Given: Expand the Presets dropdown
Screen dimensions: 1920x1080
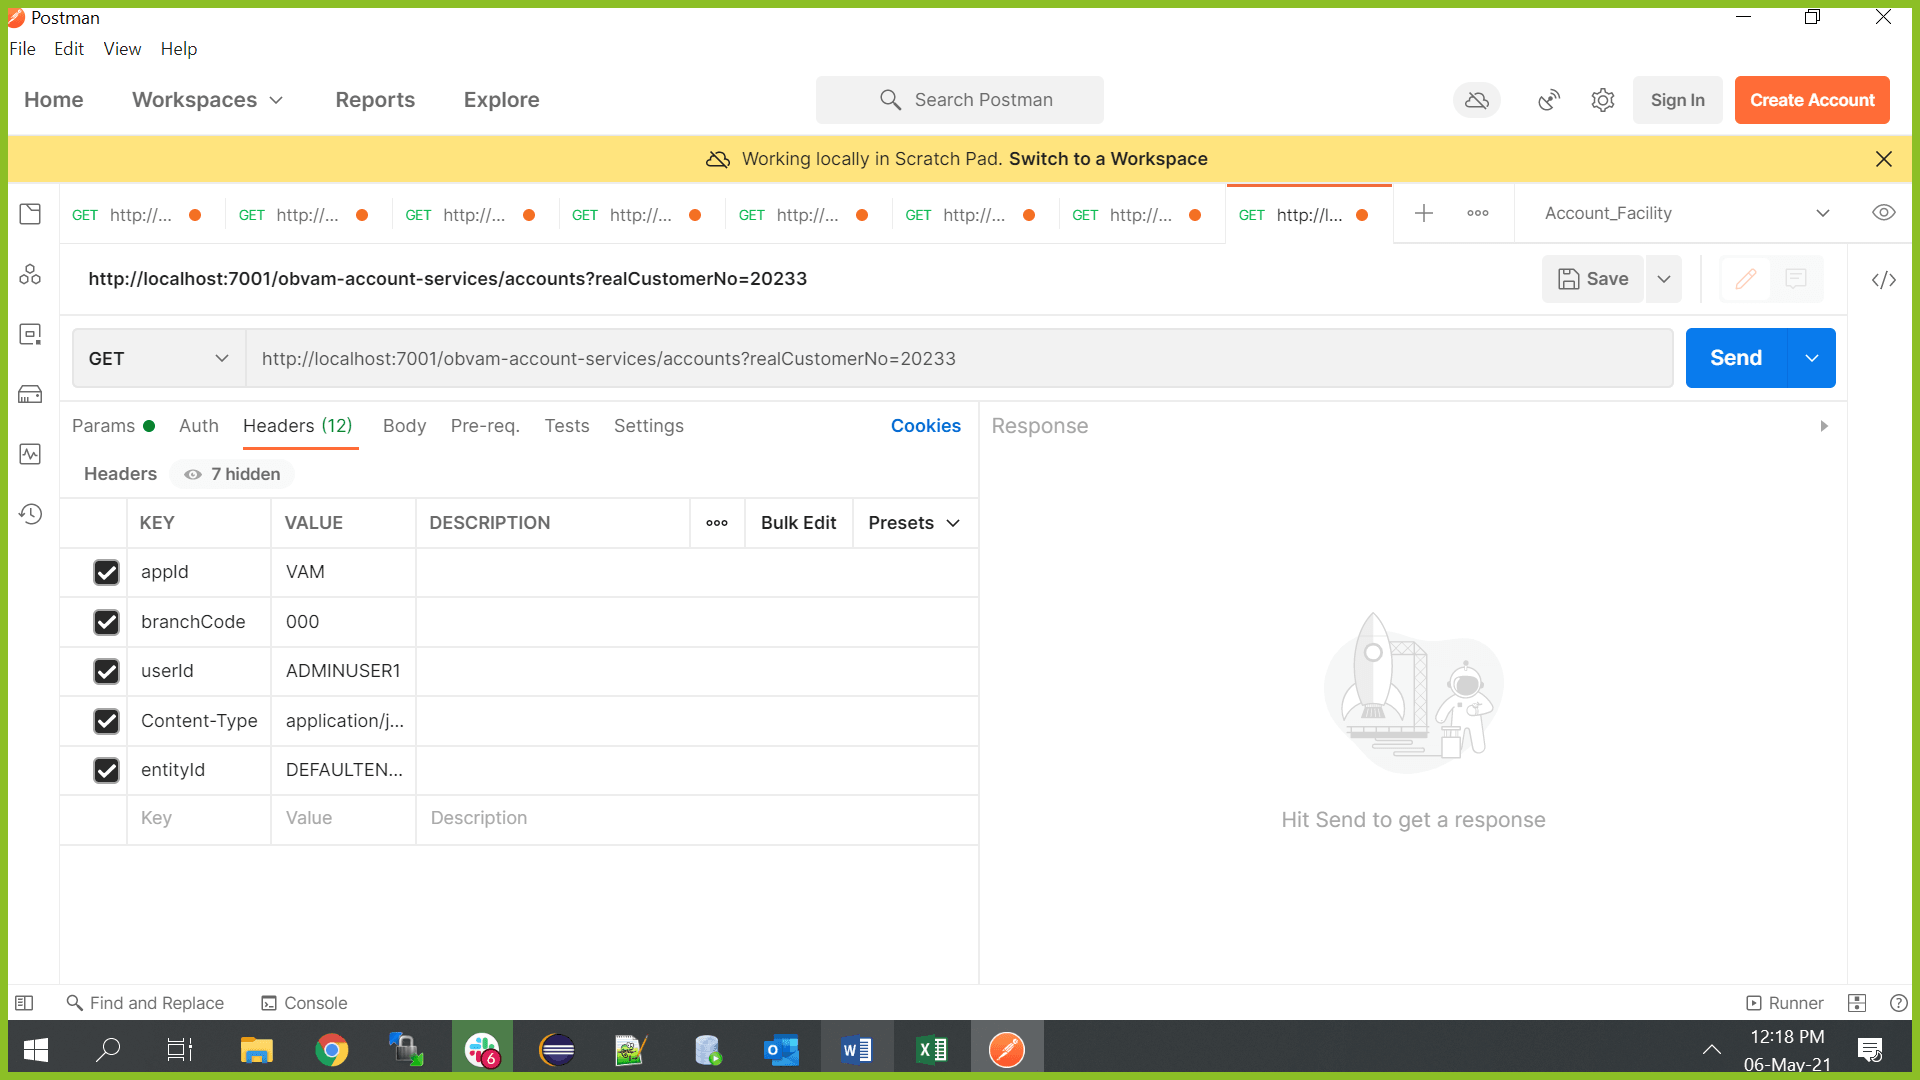Looking at the screenshot, I should point(914,523).
